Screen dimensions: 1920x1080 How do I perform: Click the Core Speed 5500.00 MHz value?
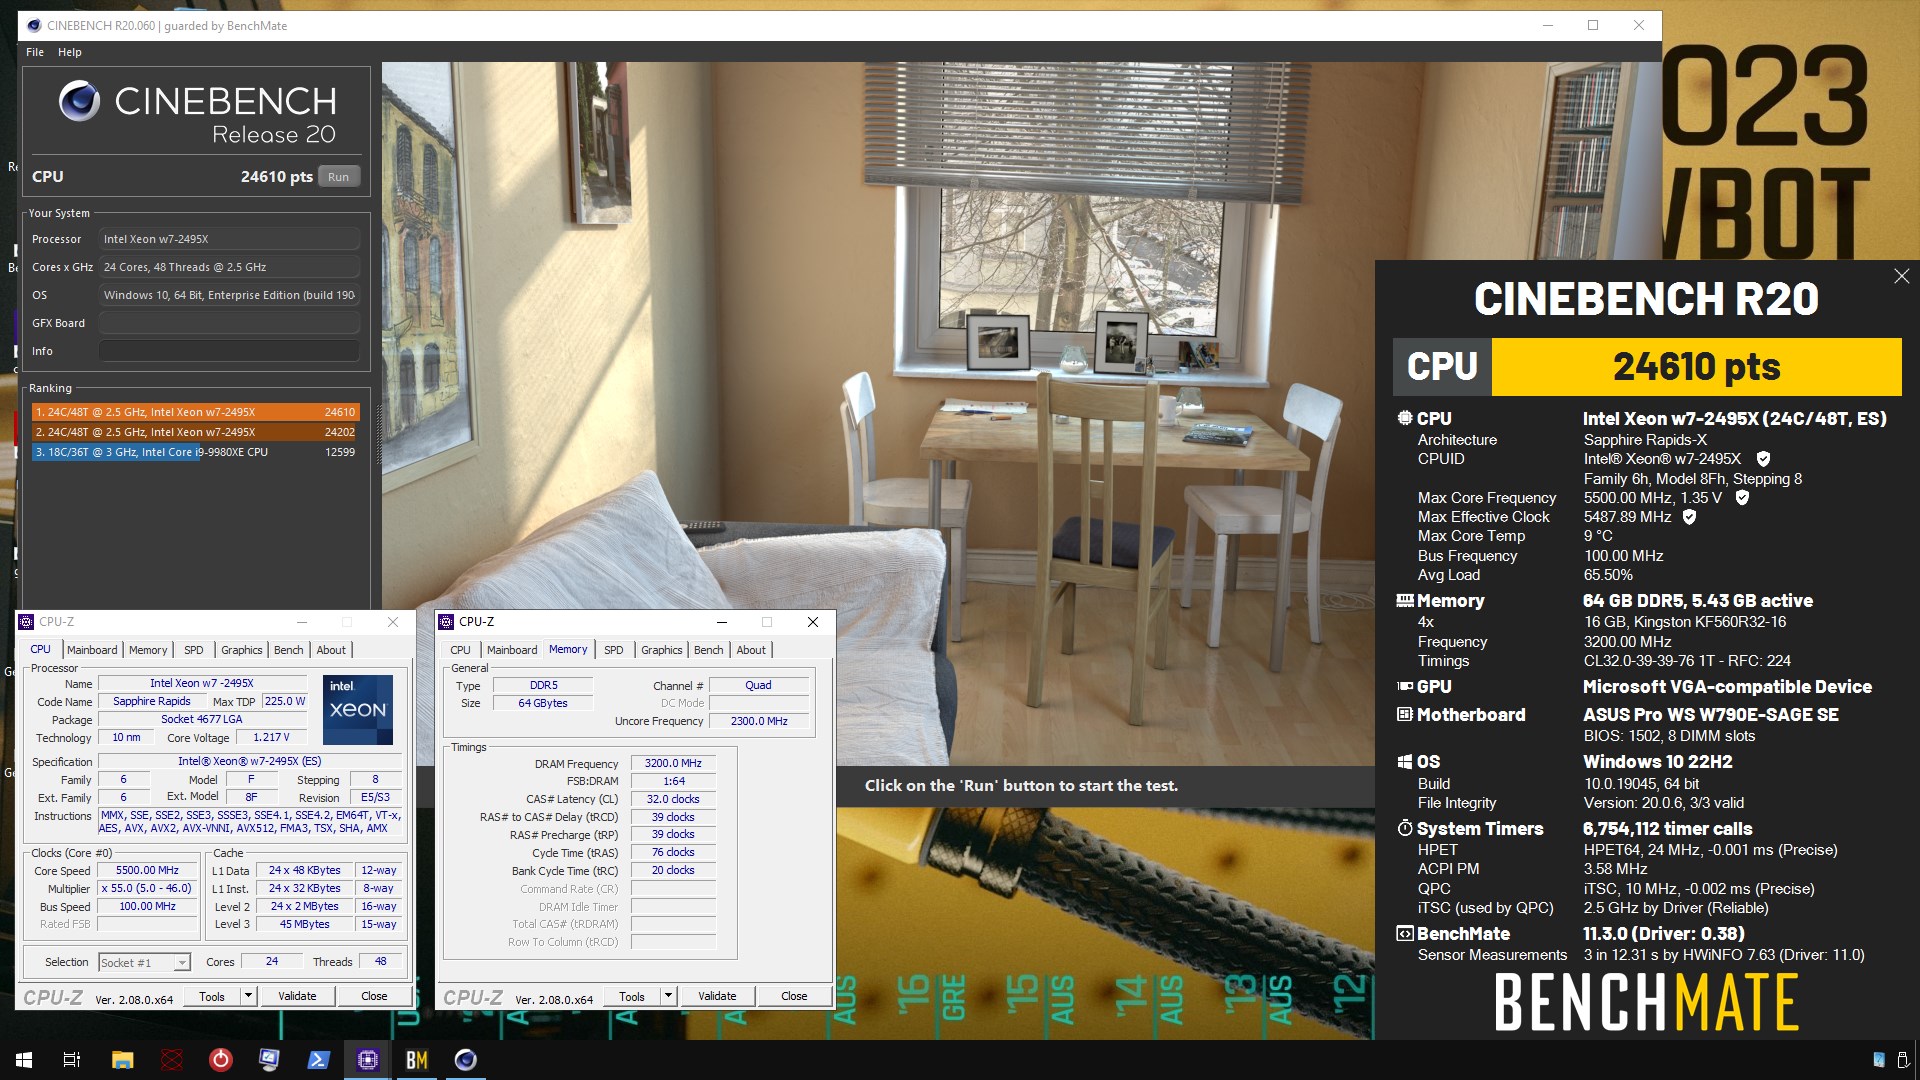[x=147, y=870]
